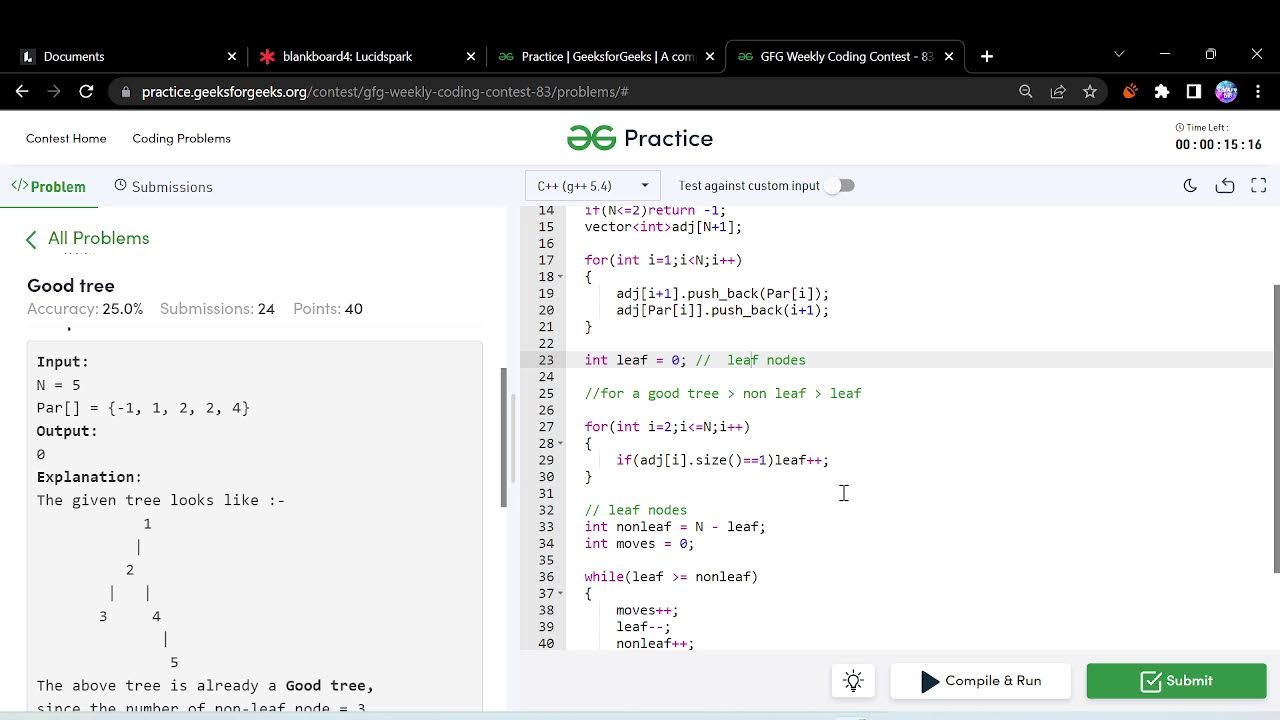
Task: Open the profile avatar icon
Action: pos(1226,91)
